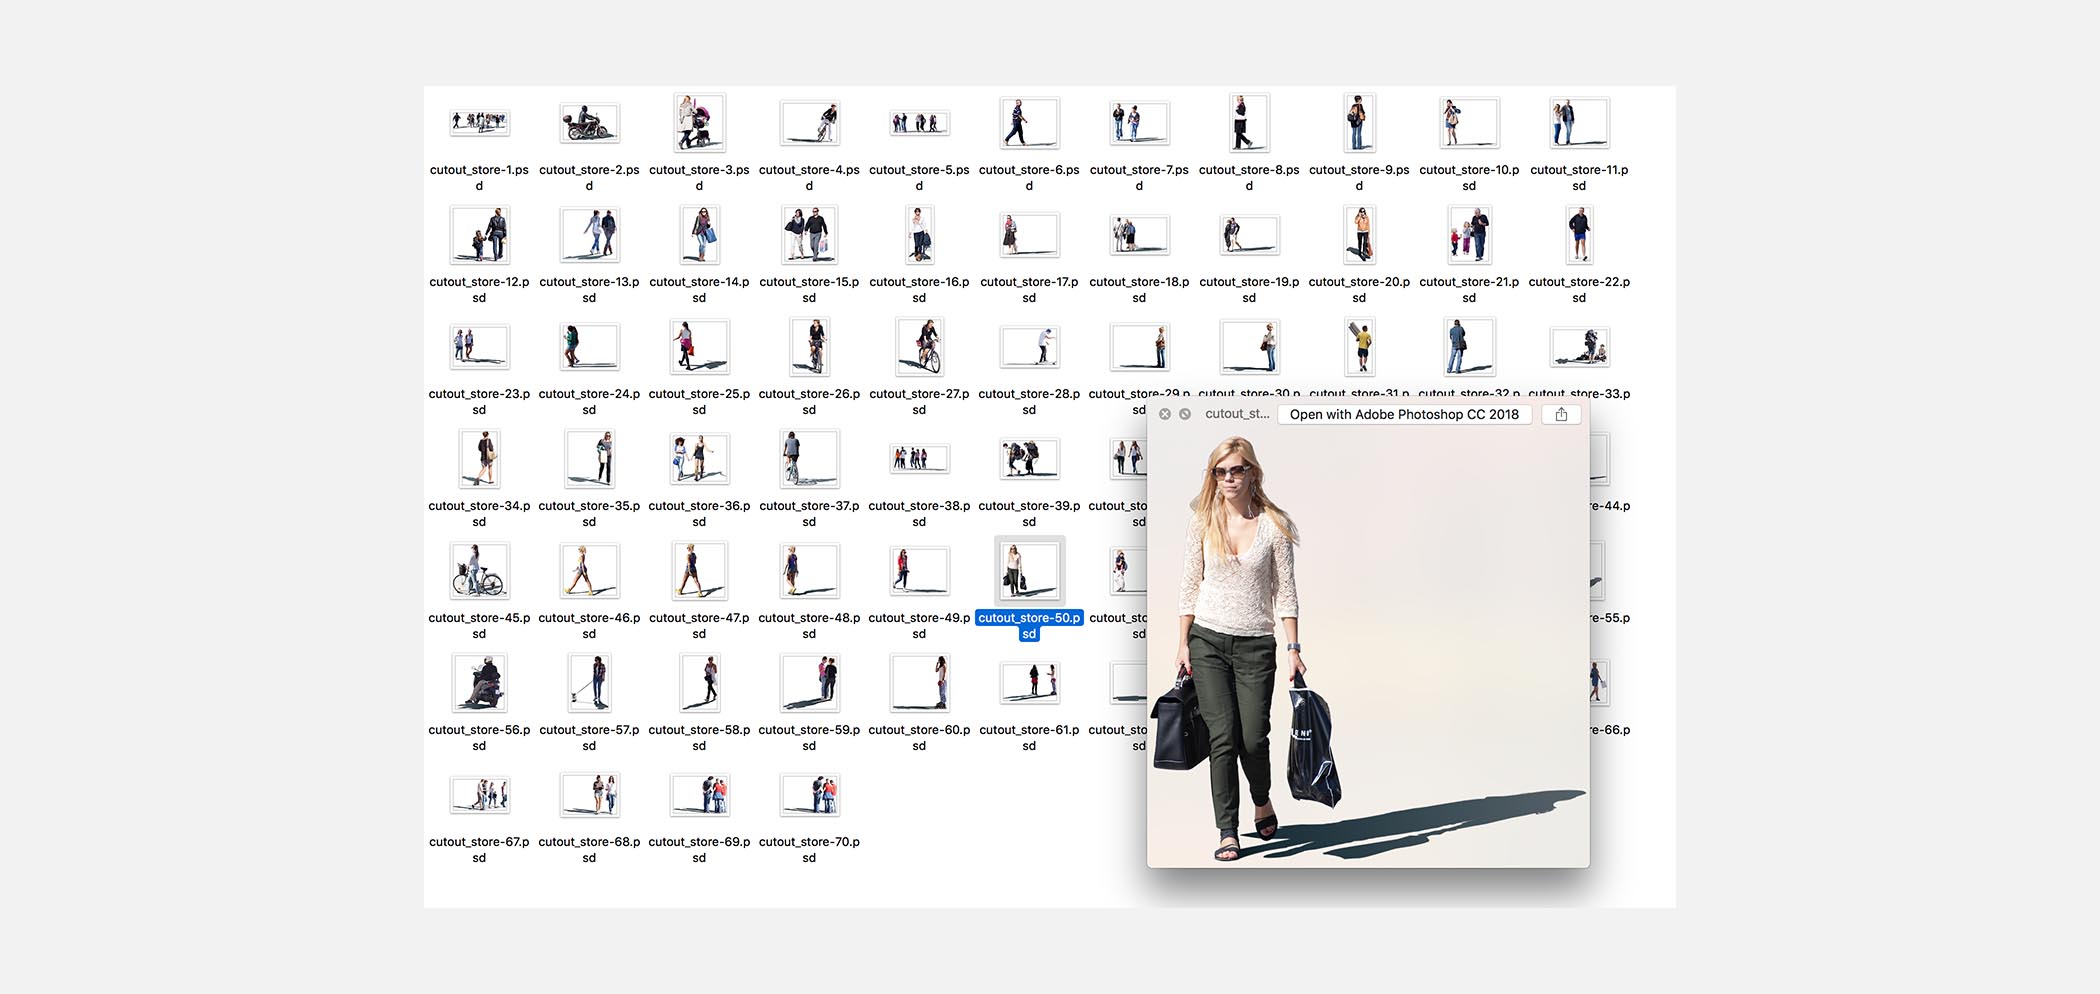Select cutout_store-15.psd file icon
The image size is (2100, 994).
(810, 235)
